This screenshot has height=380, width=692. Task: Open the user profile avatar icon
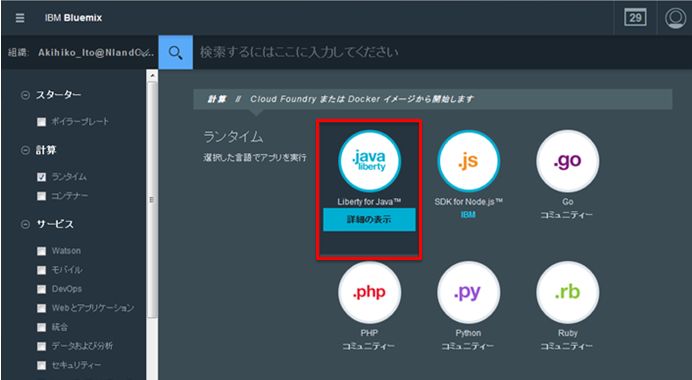point(675,18)
